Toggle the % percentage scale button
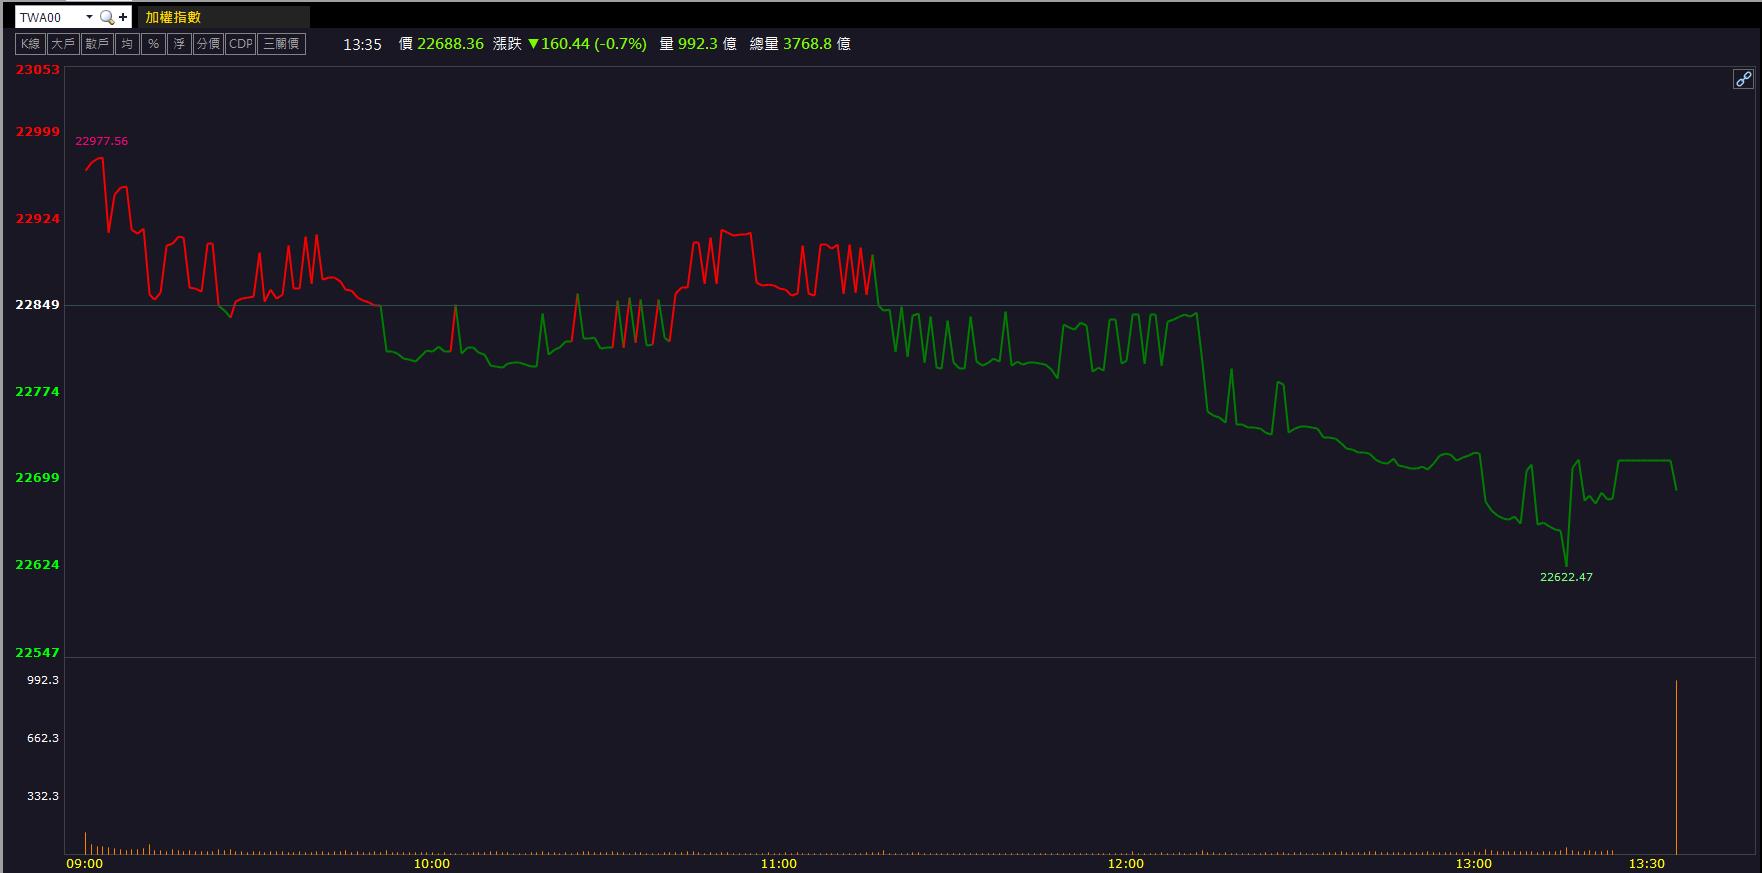Screen dimensions: 1762x873 153,44
